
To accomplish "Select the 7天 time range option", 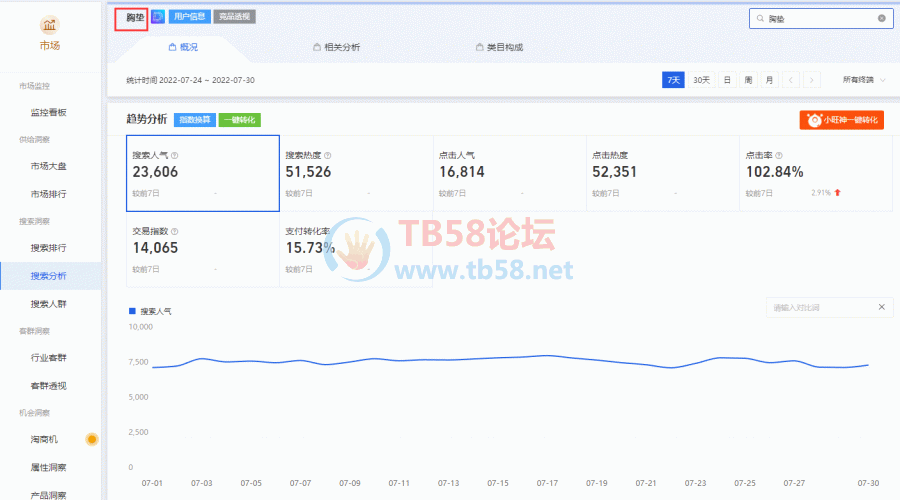I will point(673,80).
